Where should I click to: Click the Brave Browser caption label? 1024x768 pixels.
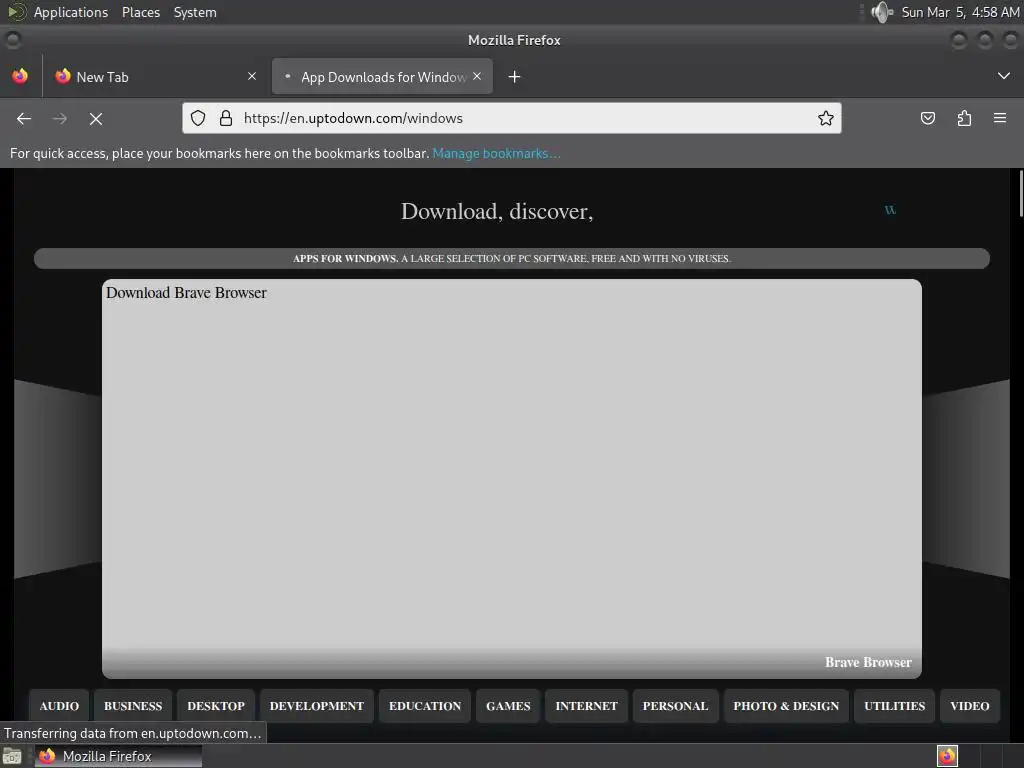(x=868, y=662)
